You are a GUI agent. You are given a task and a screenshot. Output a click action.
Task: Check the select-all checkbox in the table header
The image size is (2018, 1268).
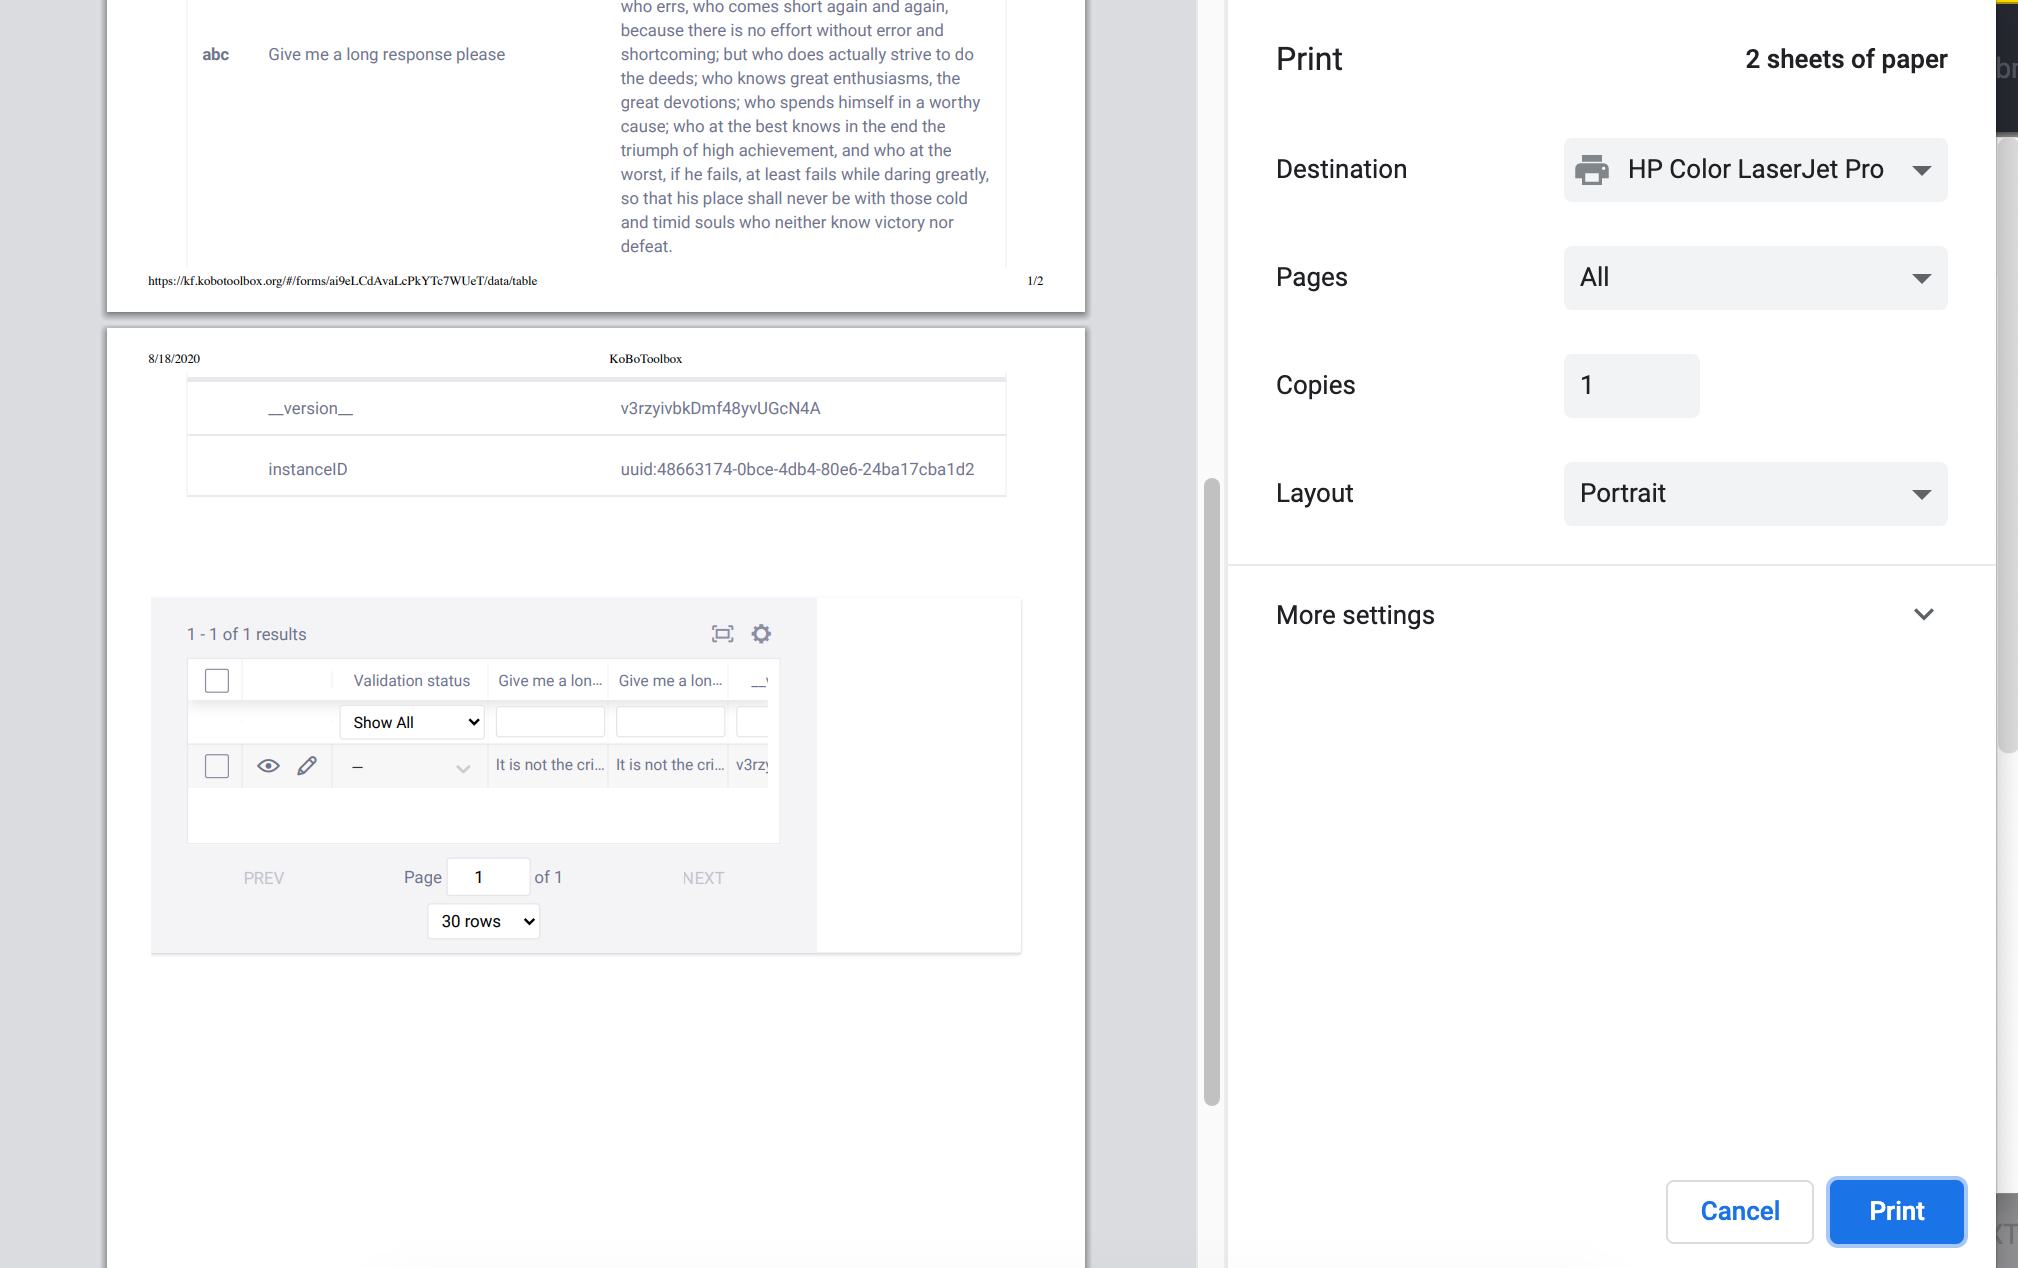pos(216,680)
